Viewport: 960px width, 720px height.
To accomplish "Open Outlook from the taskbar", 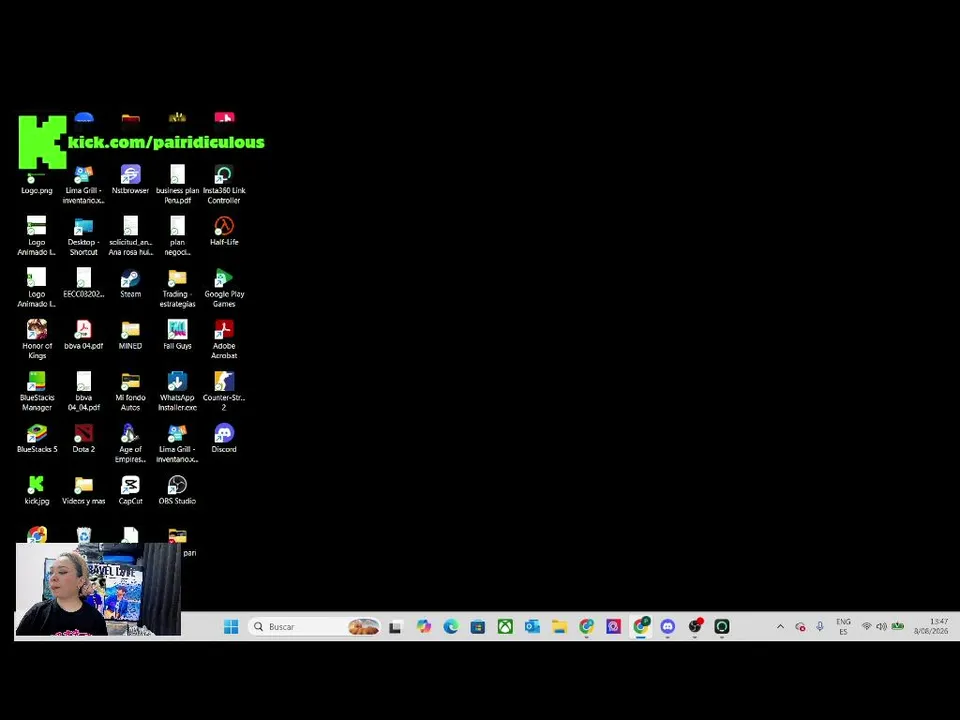I will click(532, 626).
